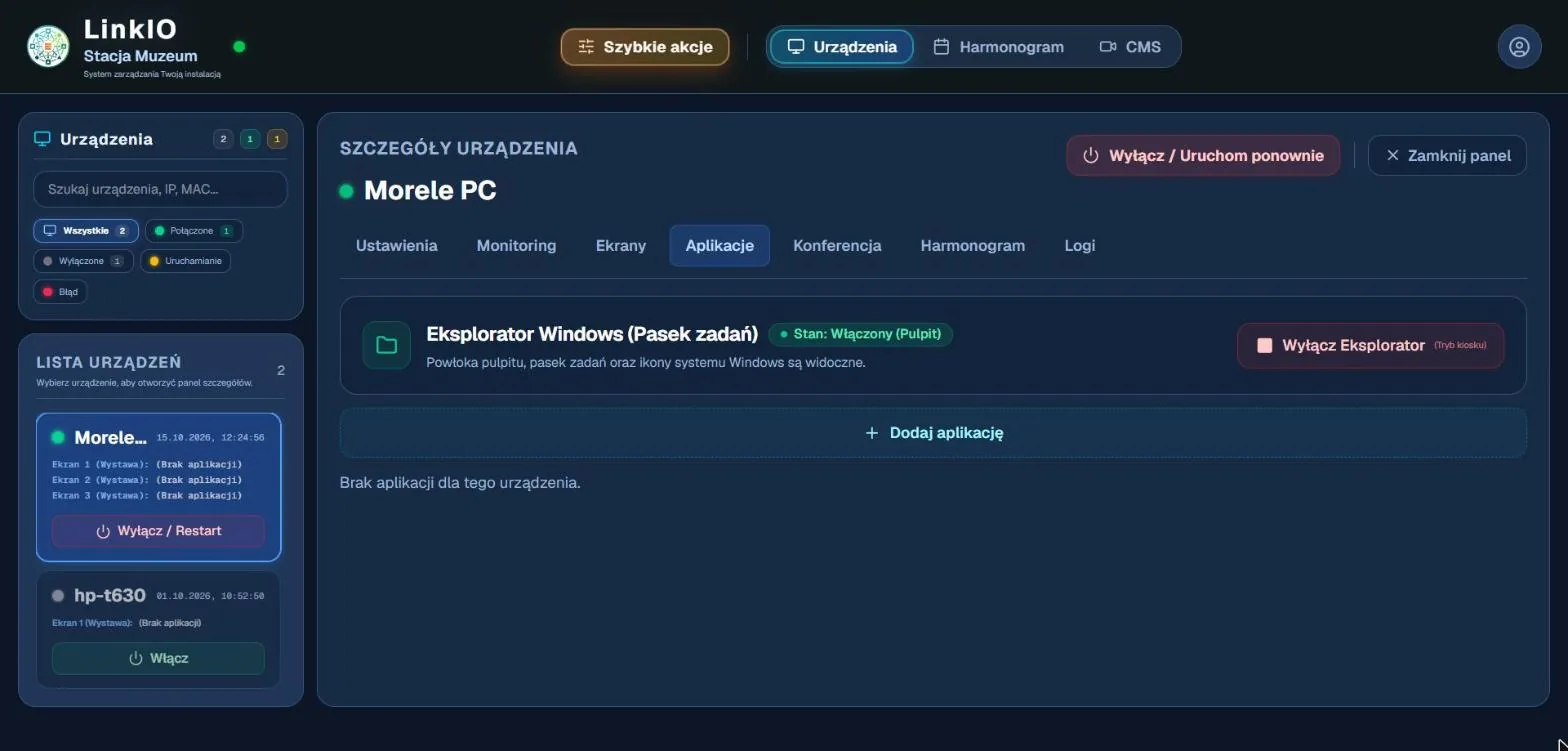Open the Ekrany device tab
The image size is (1568, 751).
pos(621,245)
